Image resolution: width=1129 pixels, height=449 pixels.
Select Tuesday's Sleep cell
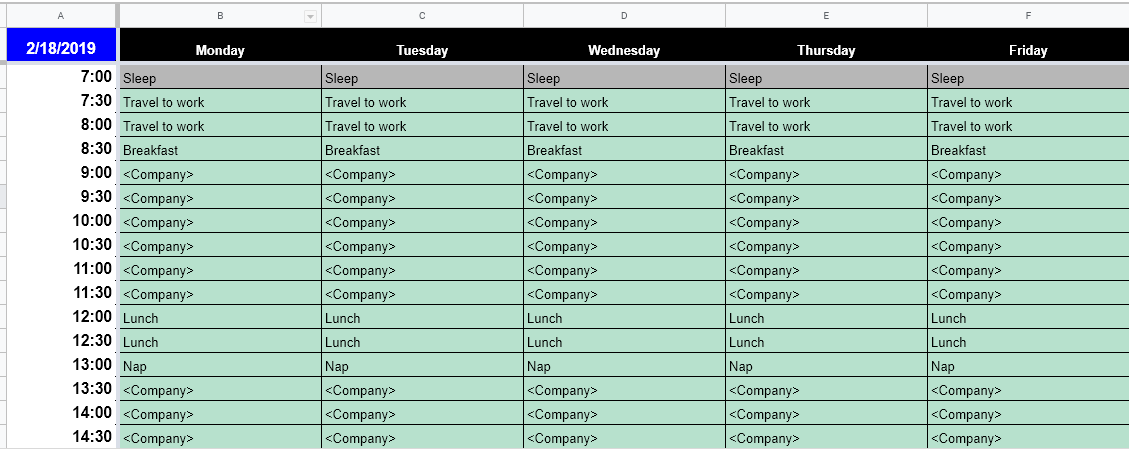(x=422, y=78)
